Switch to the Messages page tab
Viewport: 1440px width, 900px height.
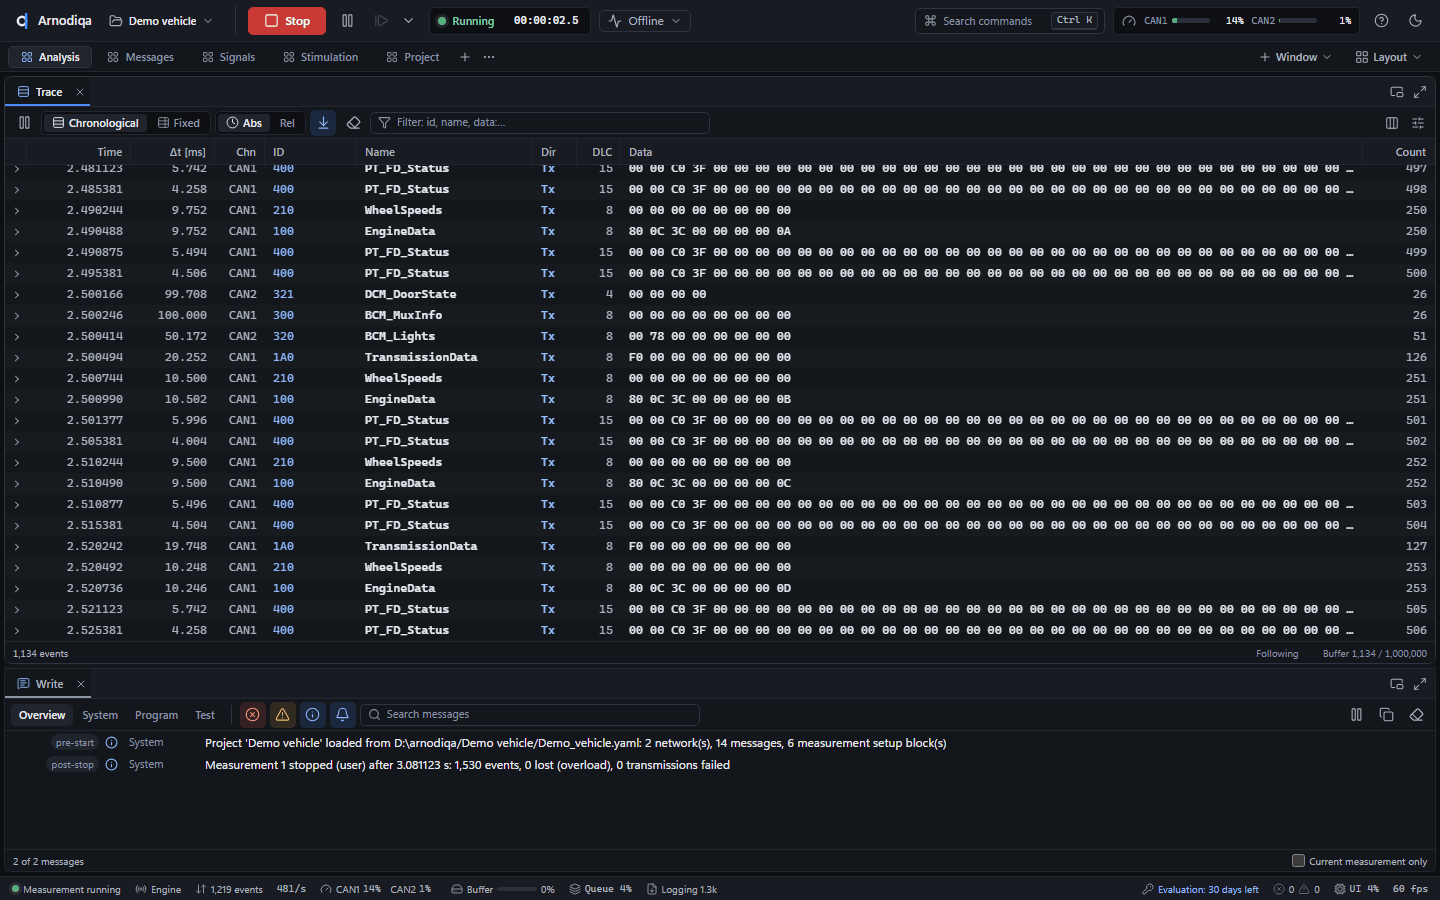(140, 57)
